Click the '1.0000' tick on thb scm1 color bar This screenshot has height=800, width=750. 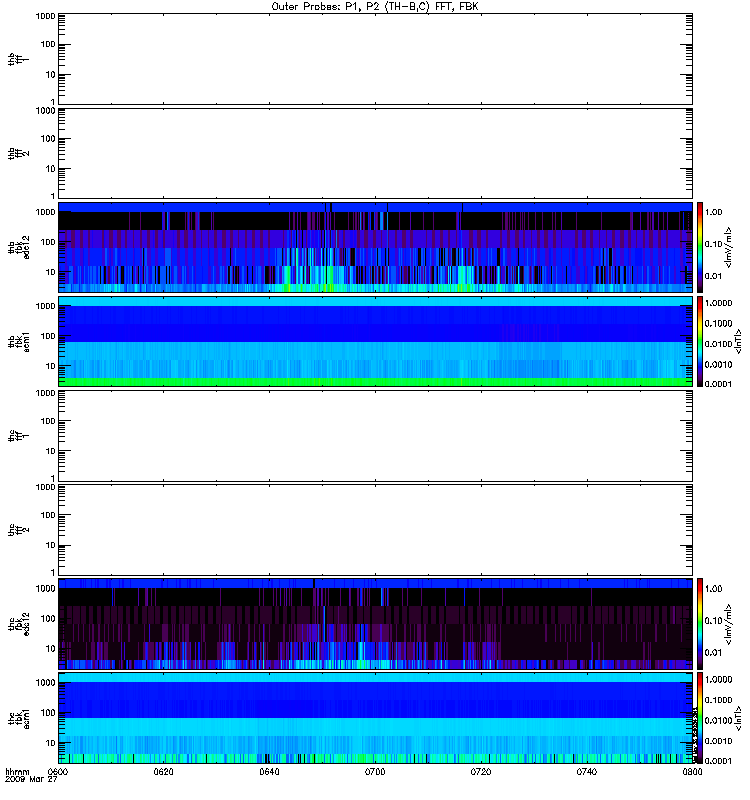pyautogui.click(x=718, y=303)
